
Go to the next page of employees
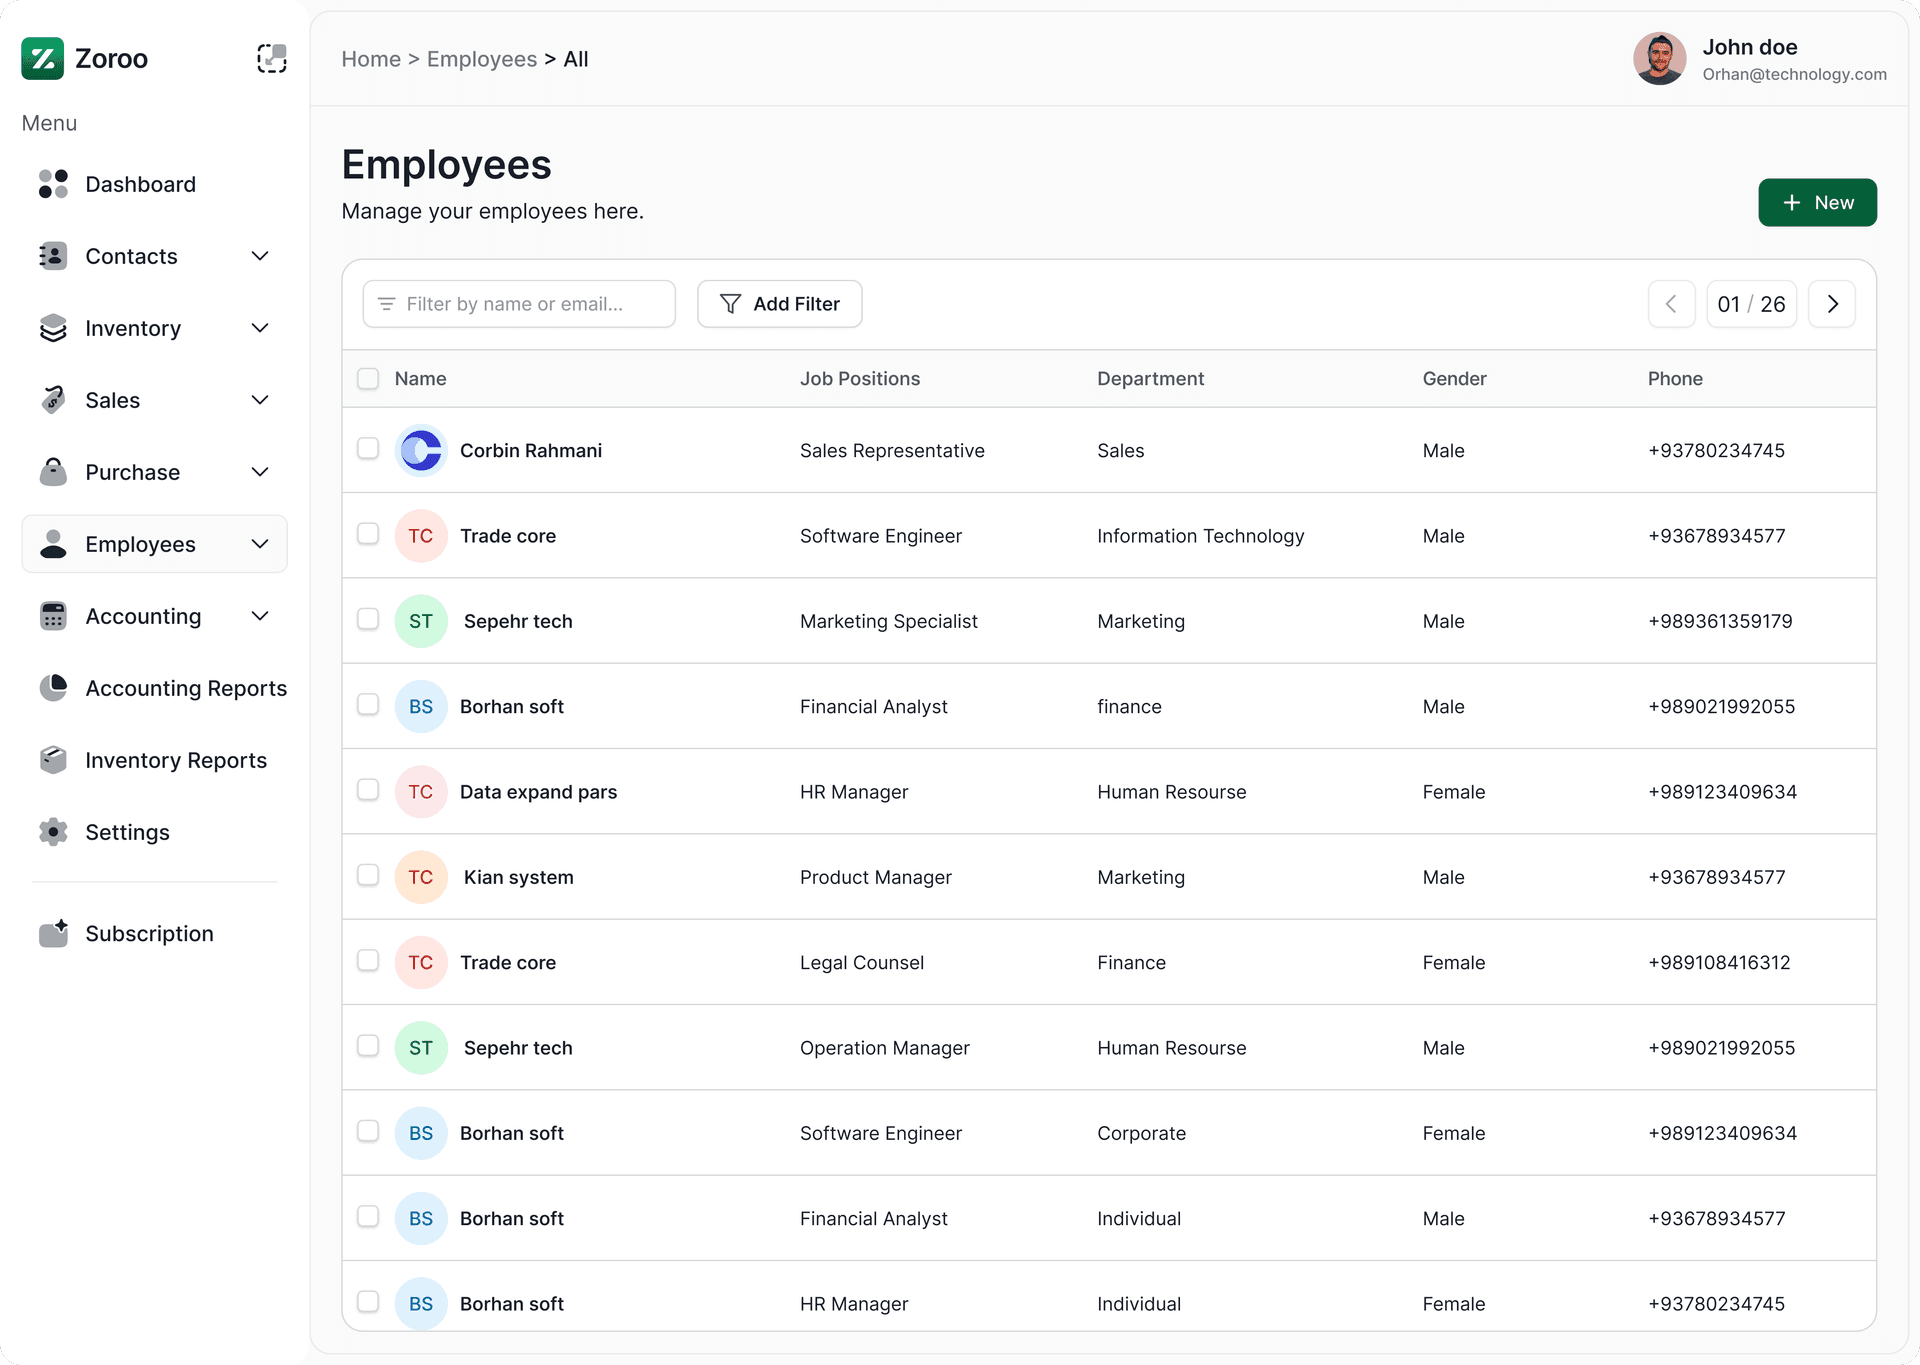[1832, 303]
